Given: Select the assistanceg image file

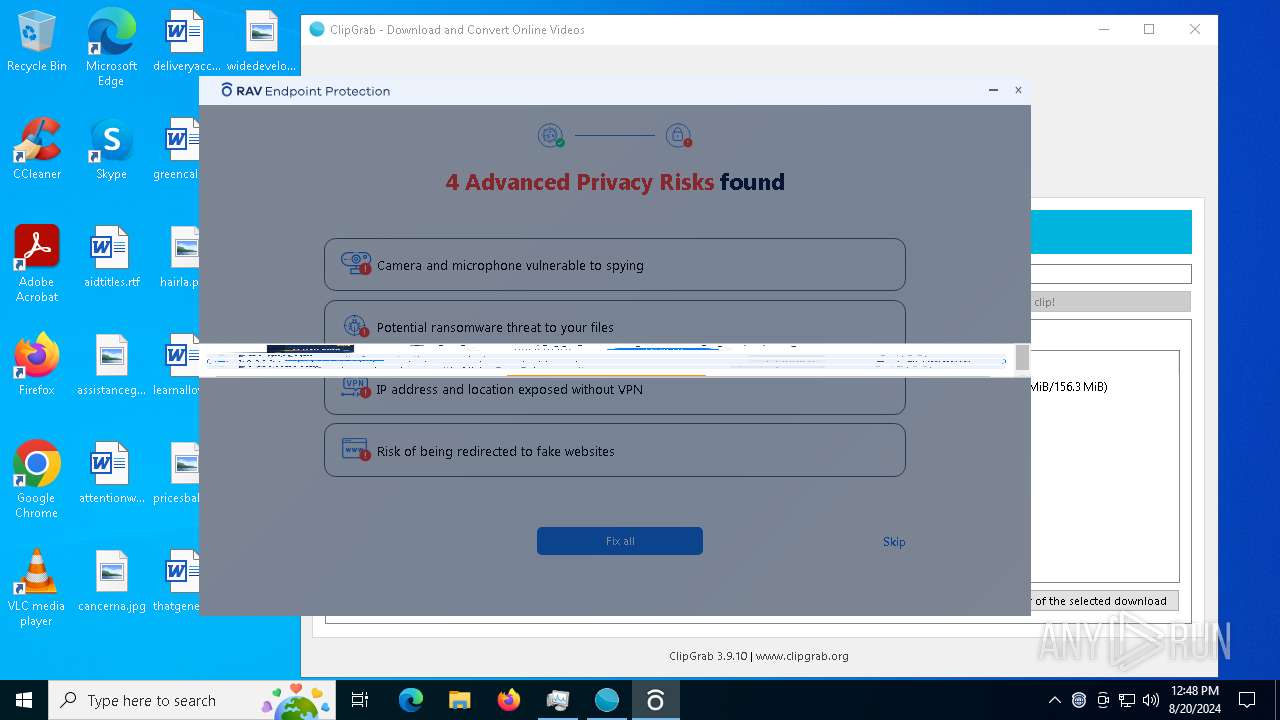Looking at the screenshot, I should click(x=111, y=365).
